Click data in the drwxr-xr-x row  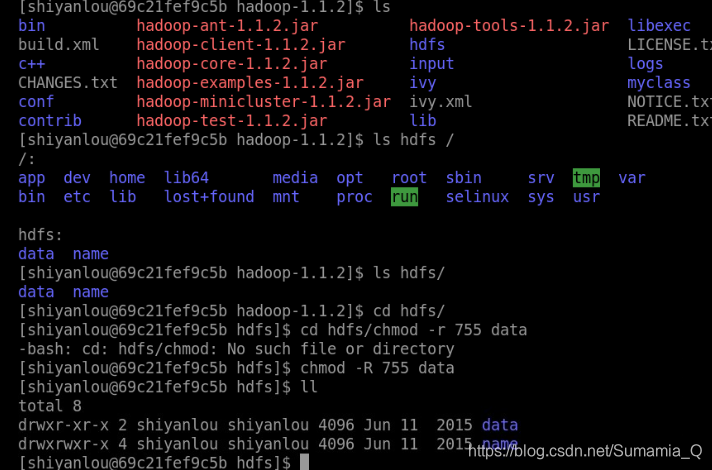pyautogui.click(x=499, y=425)
